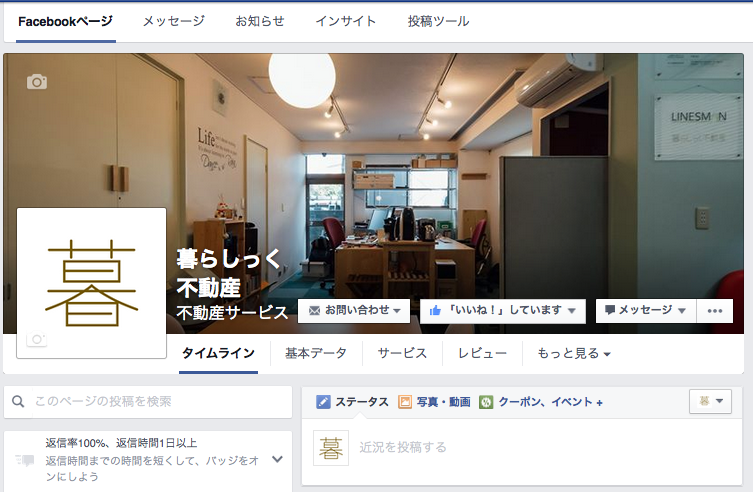Open the 投稿ツール tab

click(x=438, y=21)
